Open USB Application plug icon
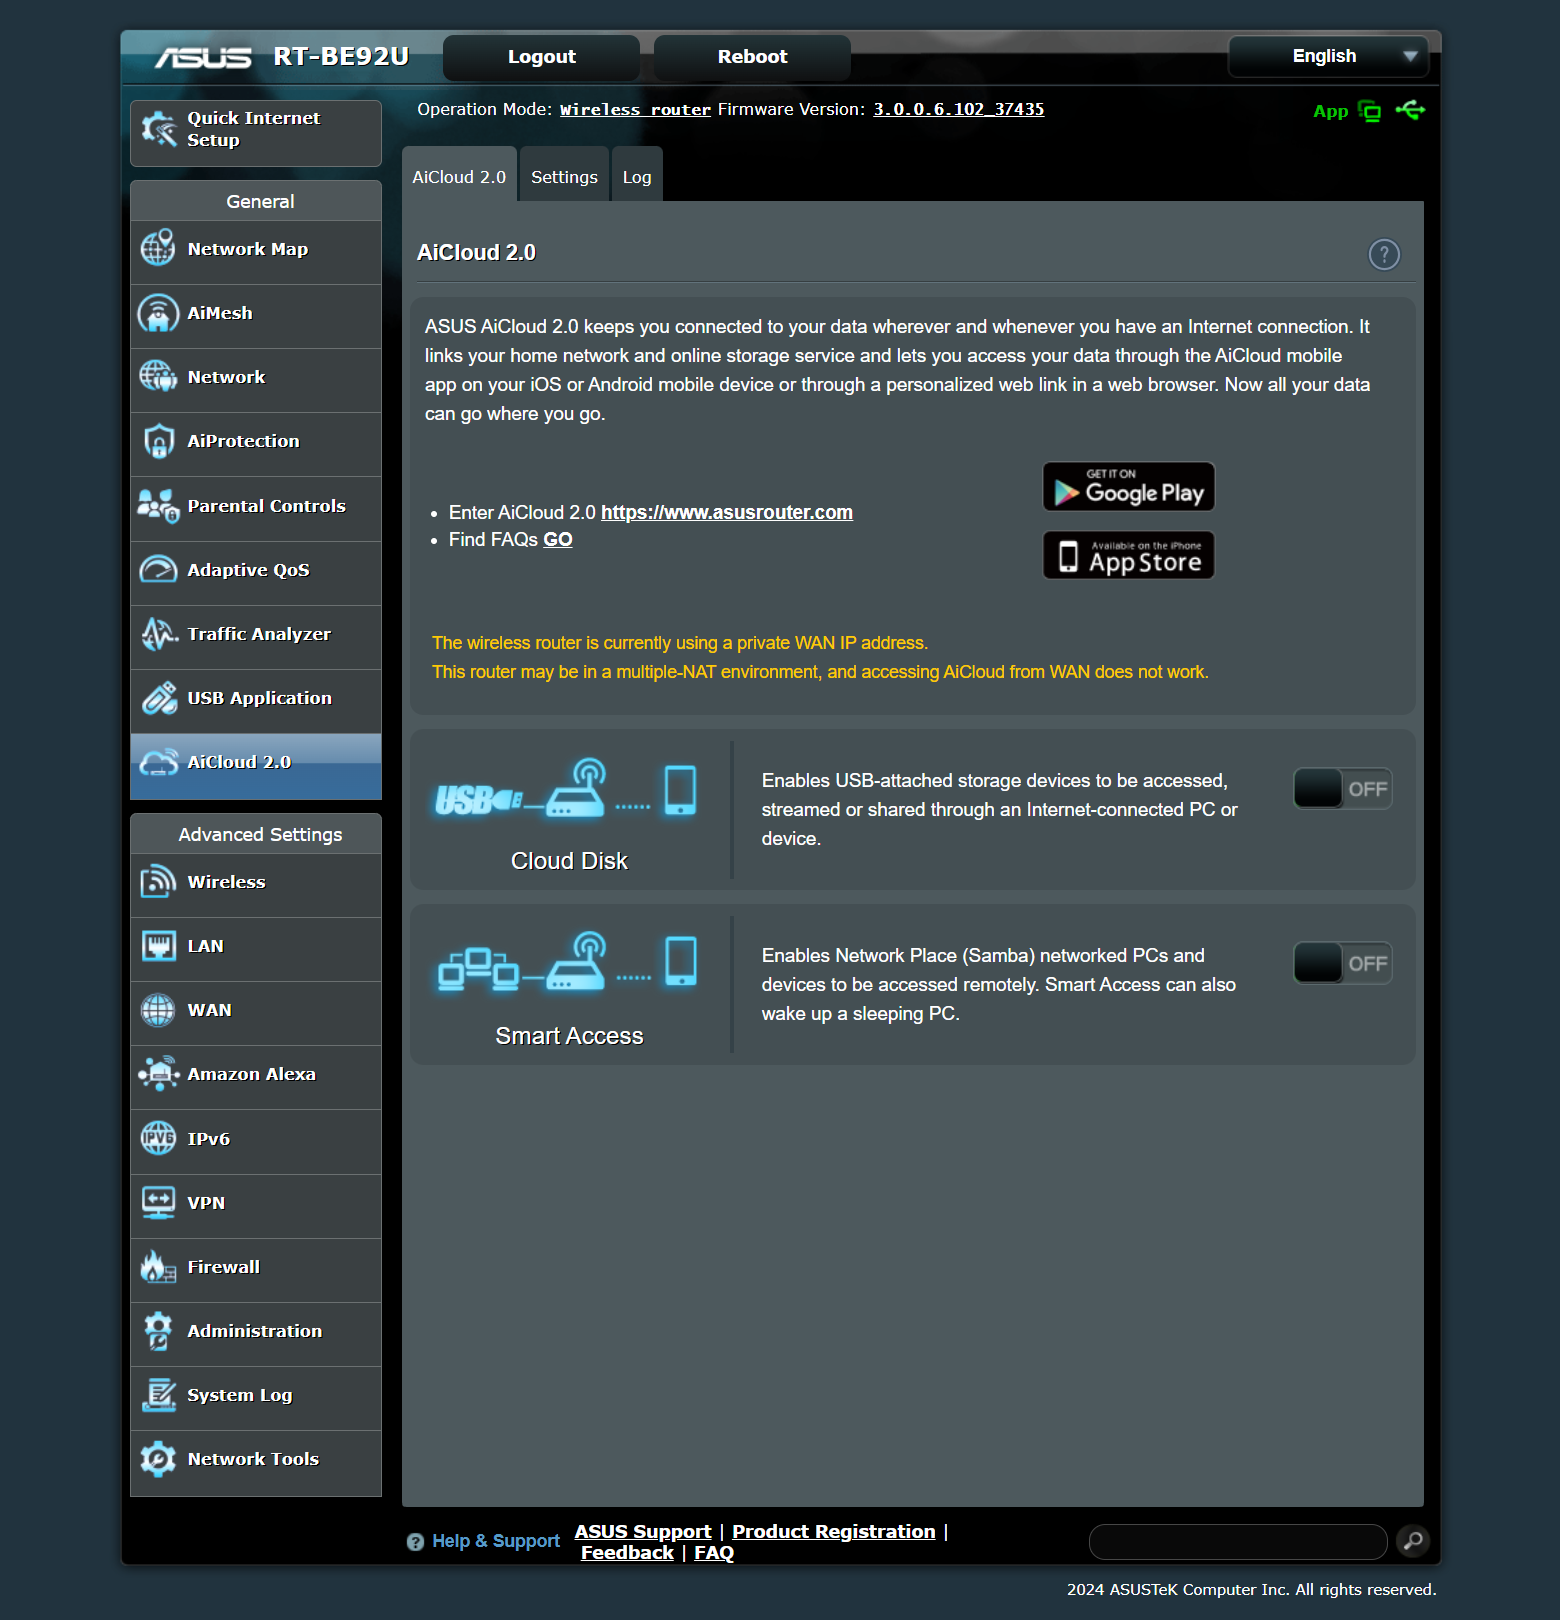Screen dimensions: 1560x1620 click(x=158, y=698)
